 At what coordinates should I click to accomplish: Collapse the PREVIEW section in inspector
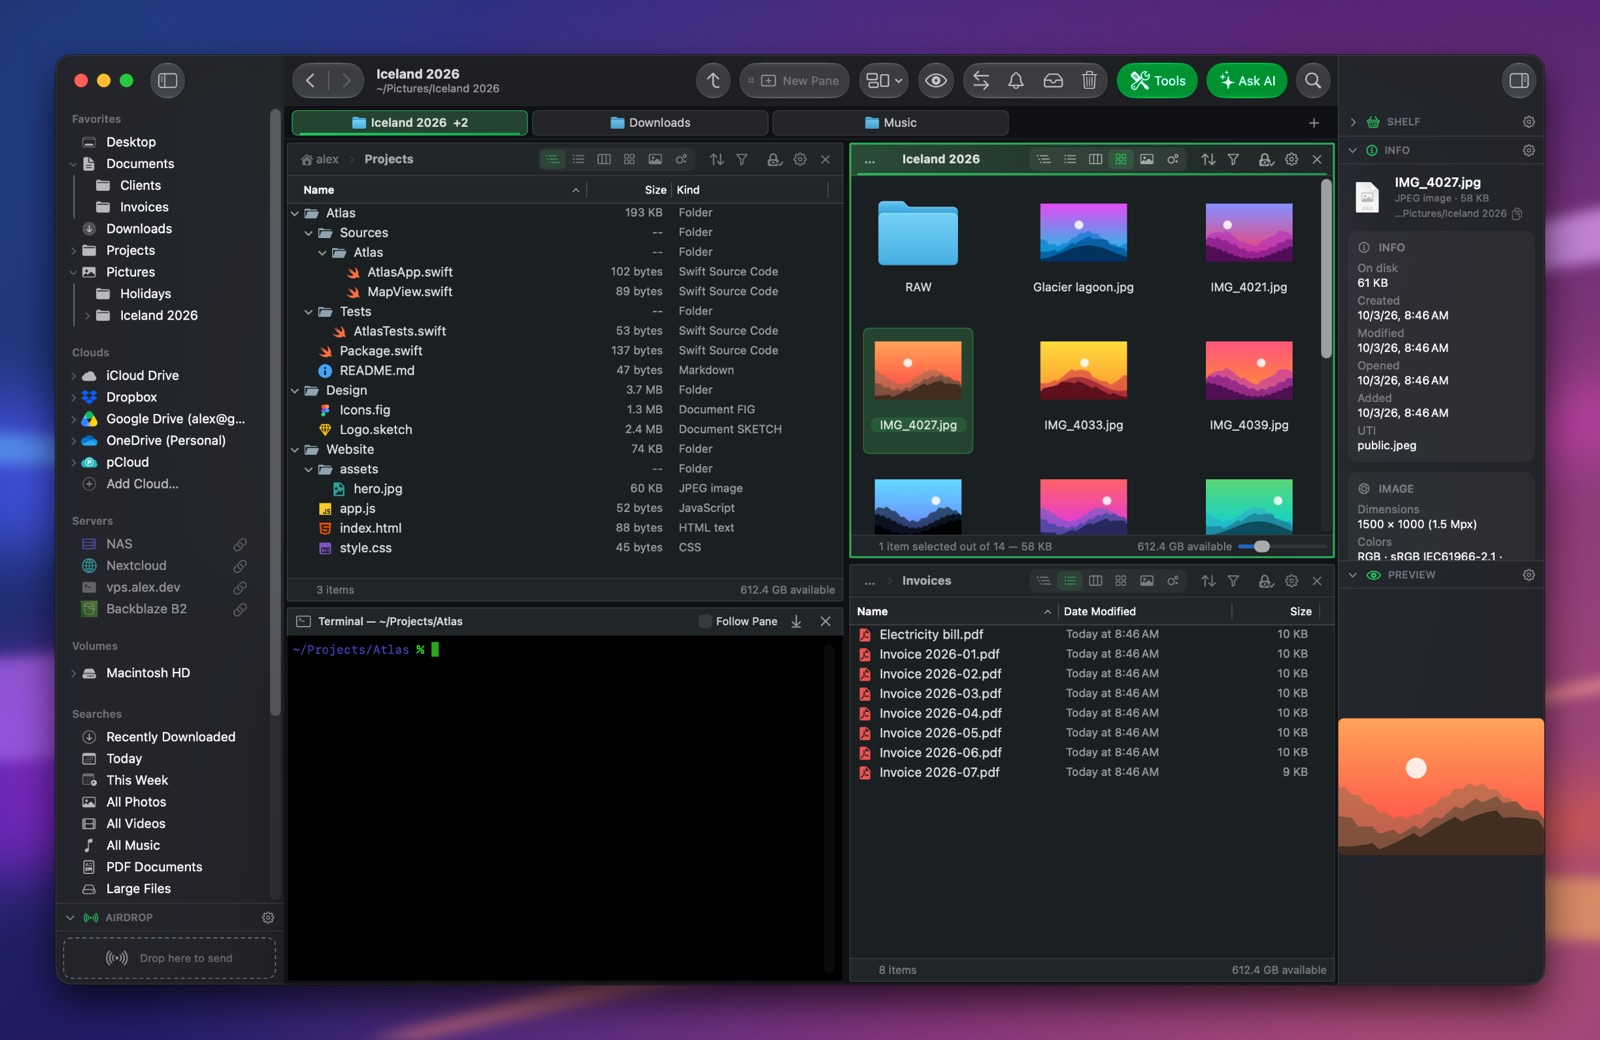point(1353,576)
